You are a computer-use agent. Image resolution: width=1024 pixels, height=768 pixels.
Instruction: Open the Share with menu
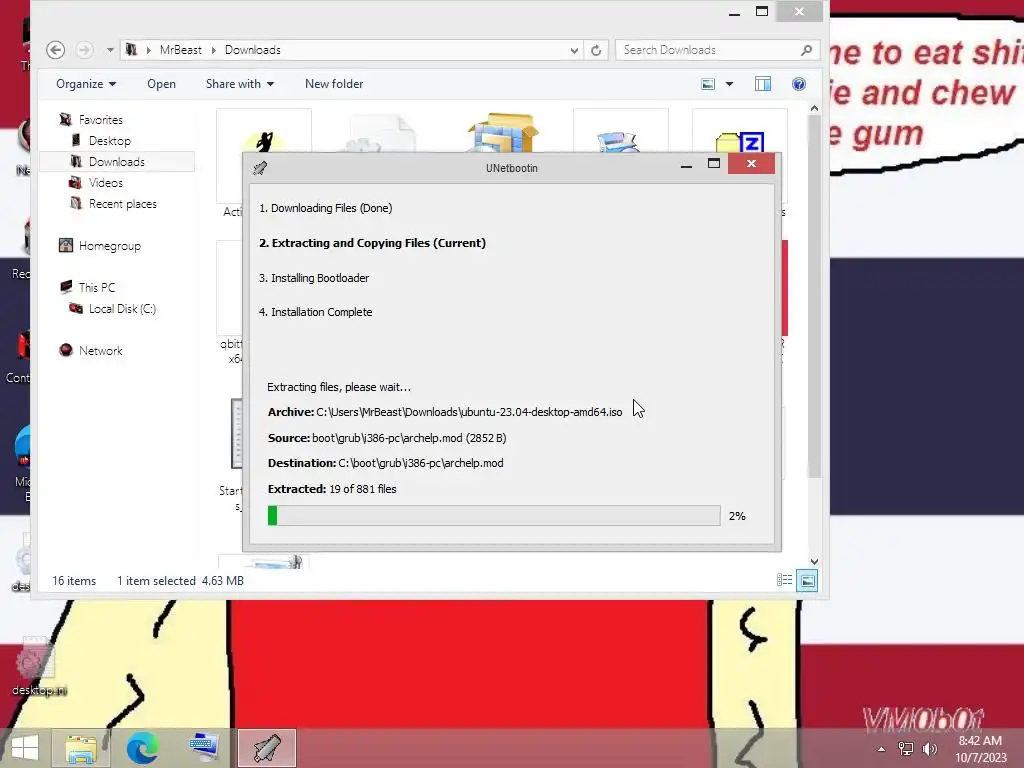point(240,84)
